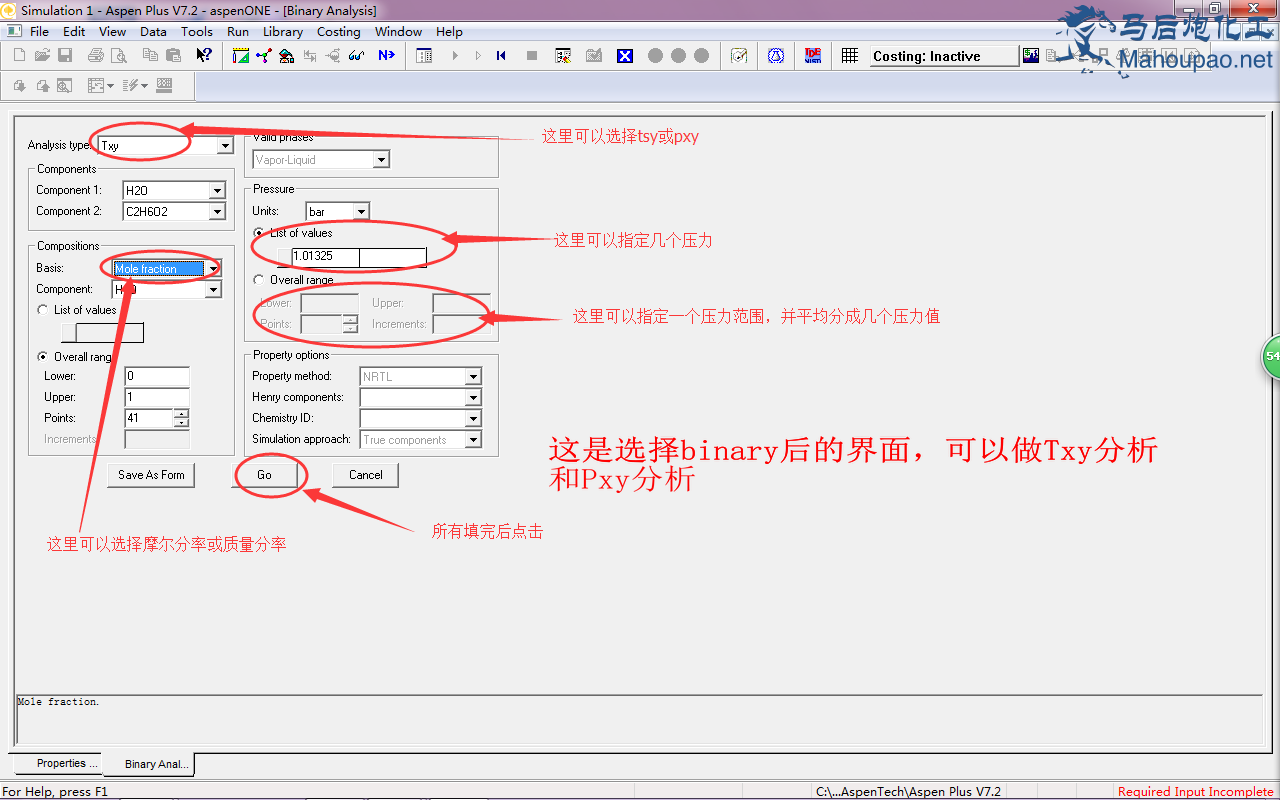Activate the What's This help pointer icon
This screenshot has width=1280, height=800.
[x=204, y=56]
